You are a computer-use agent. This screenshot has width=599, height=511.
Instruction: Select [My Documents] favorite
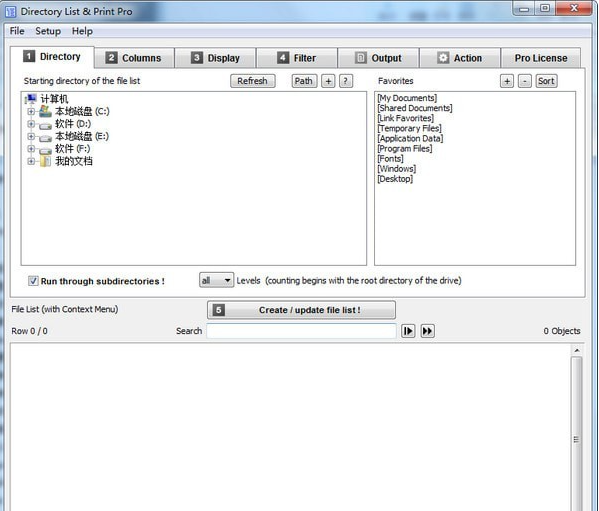point(407,98)
